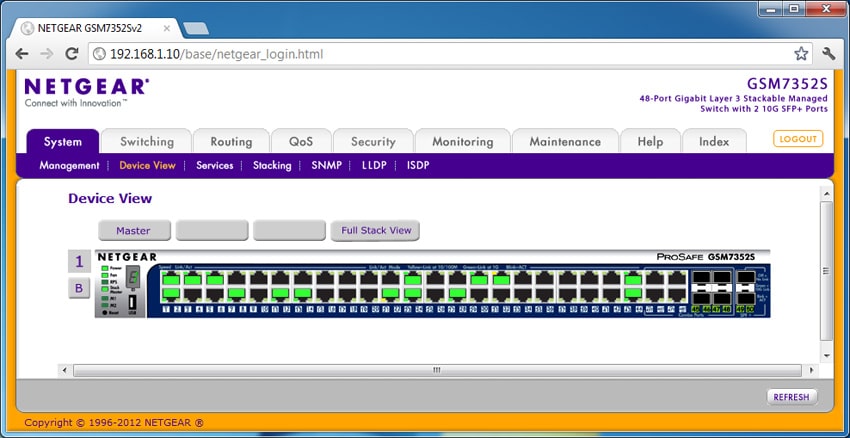The width and height of the screenshot is (850, 438).
Task: Click the Reset pinhole on the switch
Action: [x=105, y=313]
